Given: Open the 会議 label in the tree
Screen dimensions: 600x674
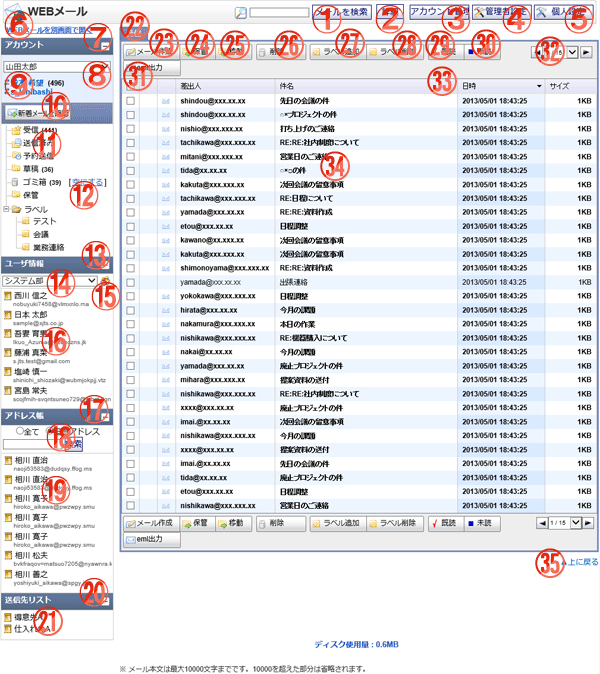Looking at the screenshot, I should (x=41, y=234).
